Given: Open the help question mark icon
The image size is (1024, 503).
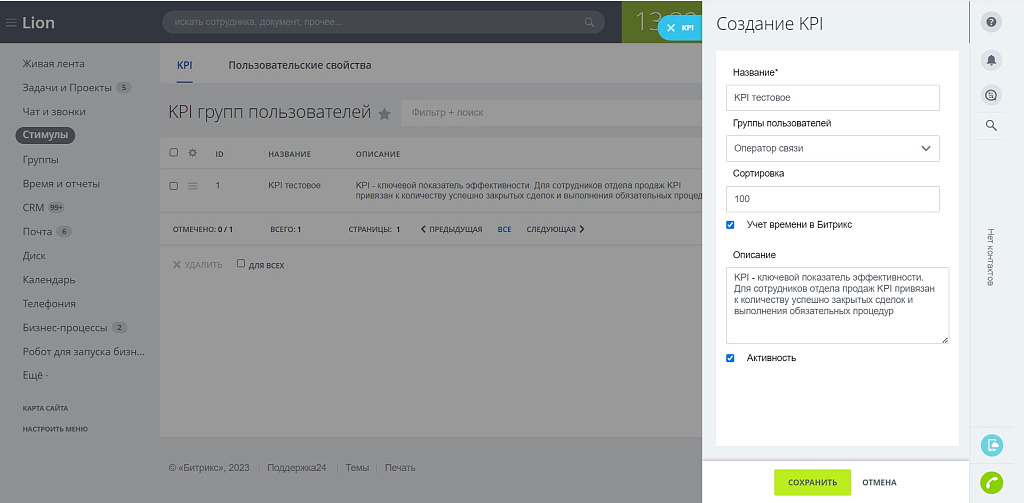Looking at the screenshot, I should (x=991, y=24).
